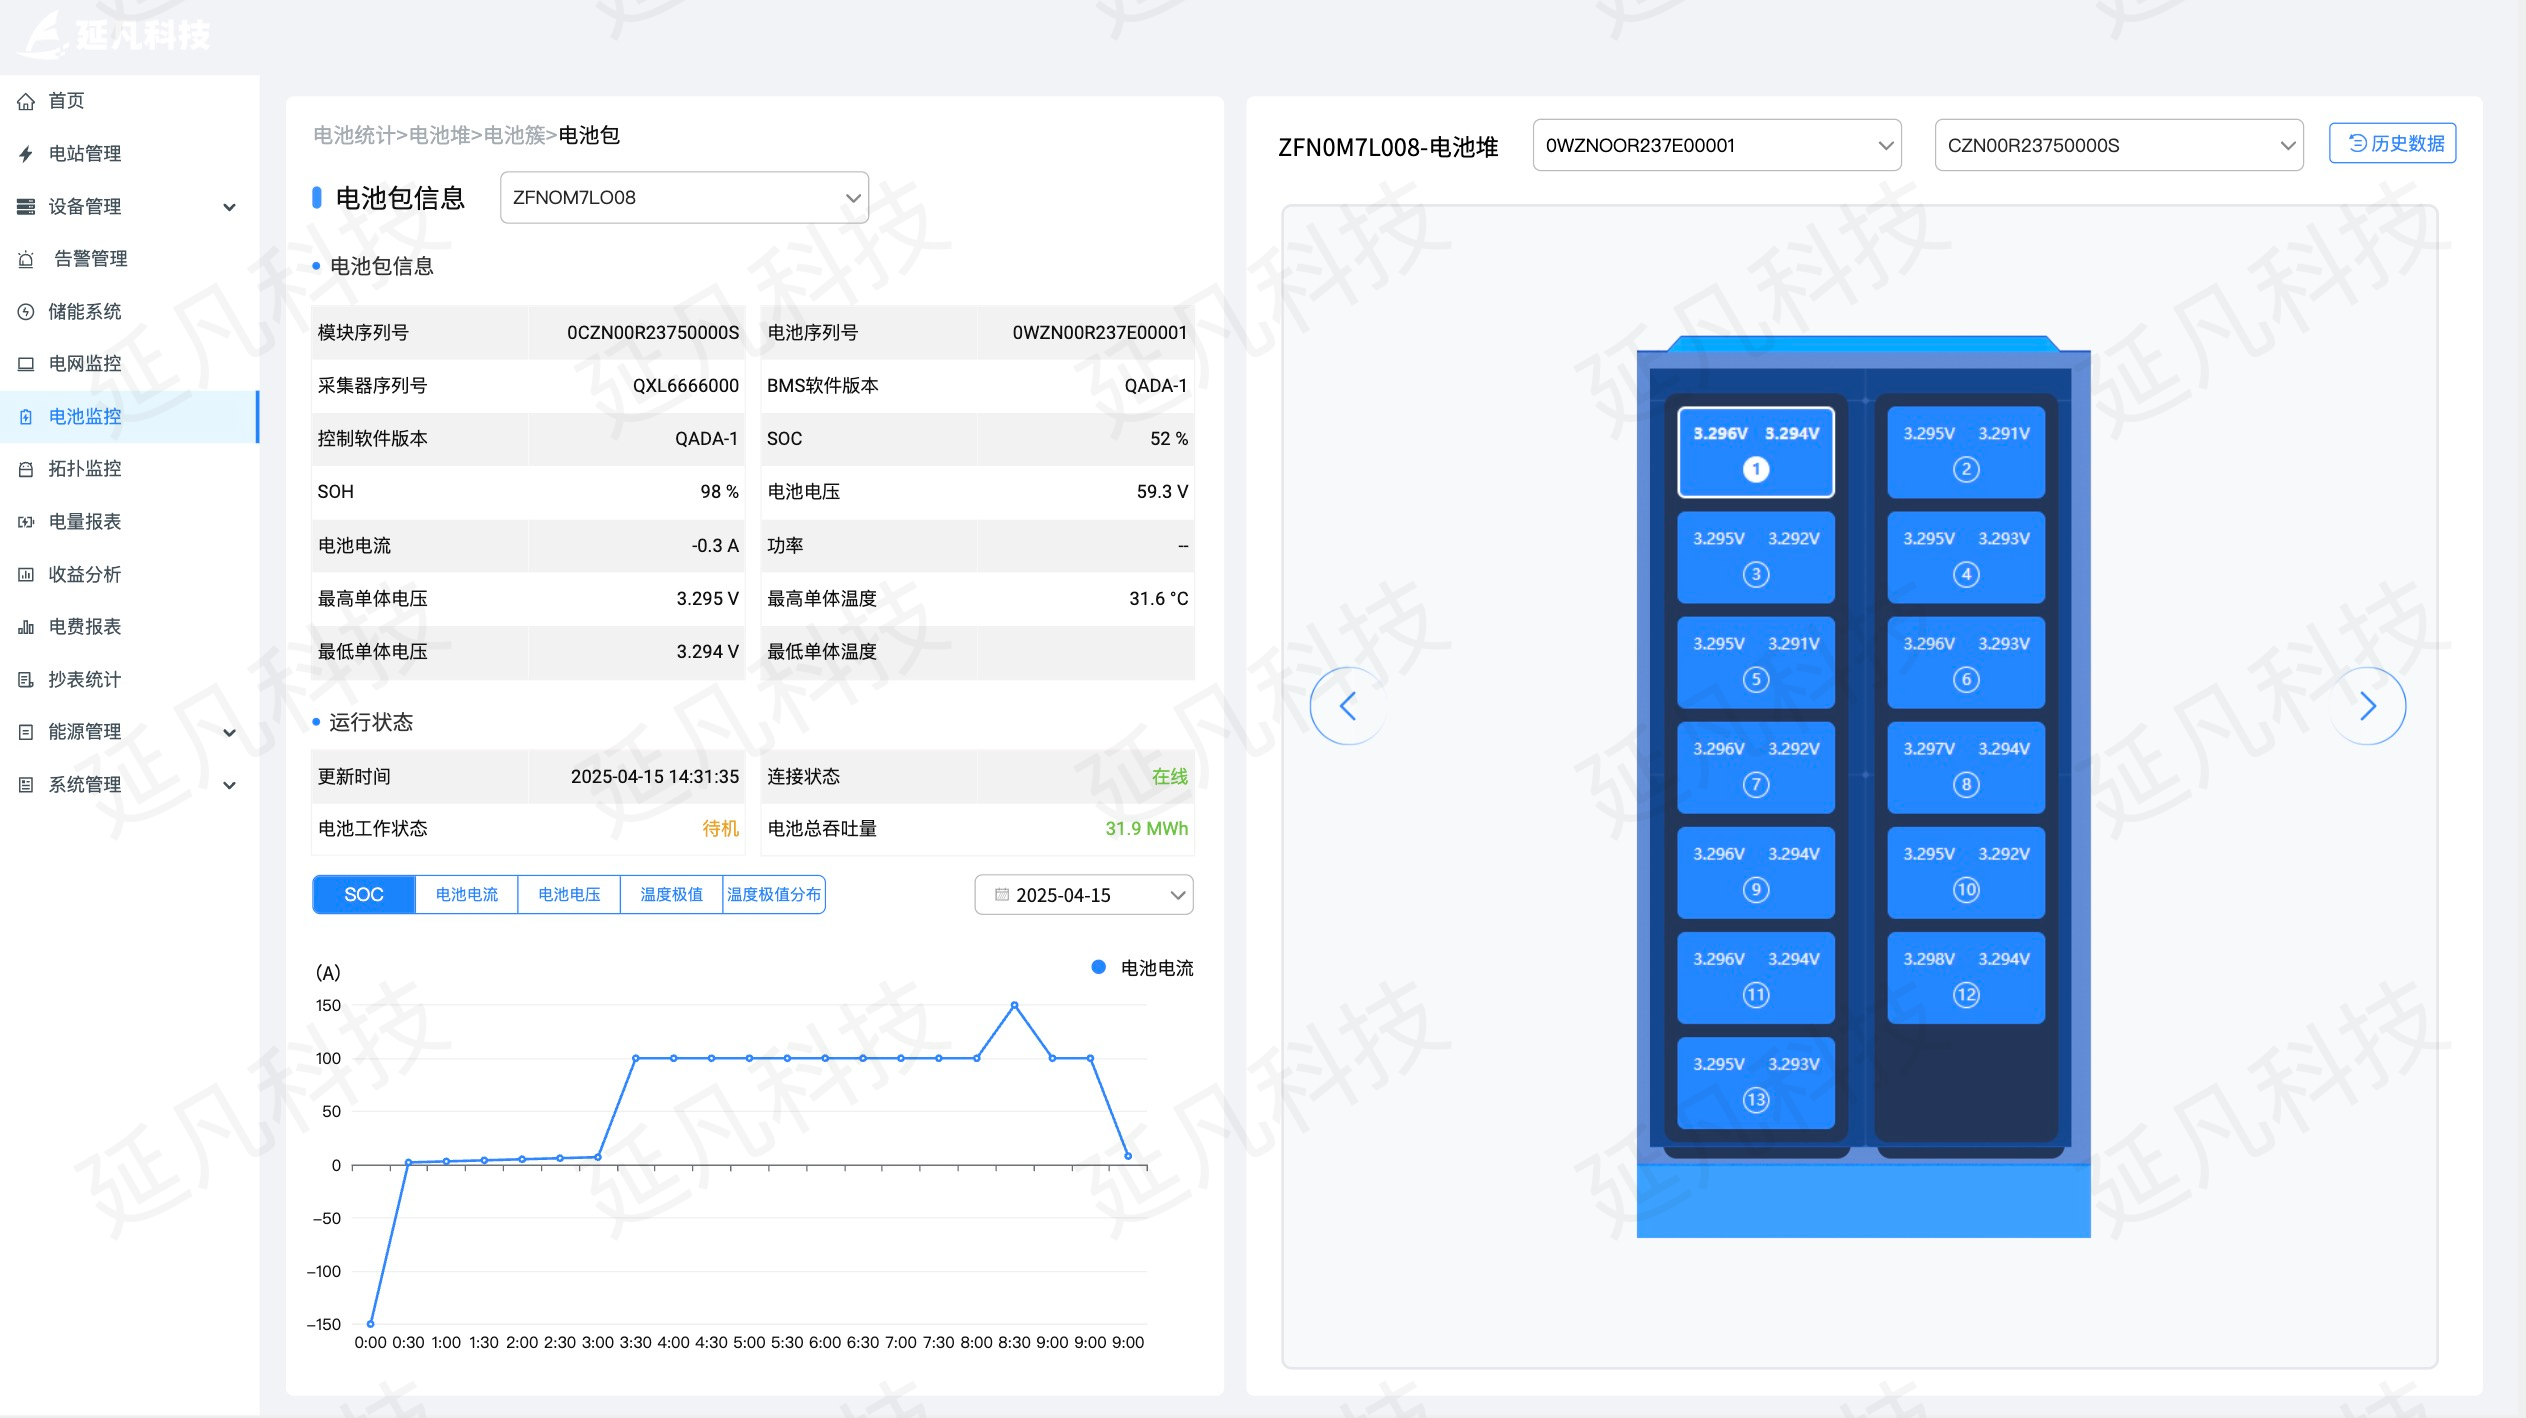Select the 电池电压 chart segment

pyautogui.click(x=569, y=894)
